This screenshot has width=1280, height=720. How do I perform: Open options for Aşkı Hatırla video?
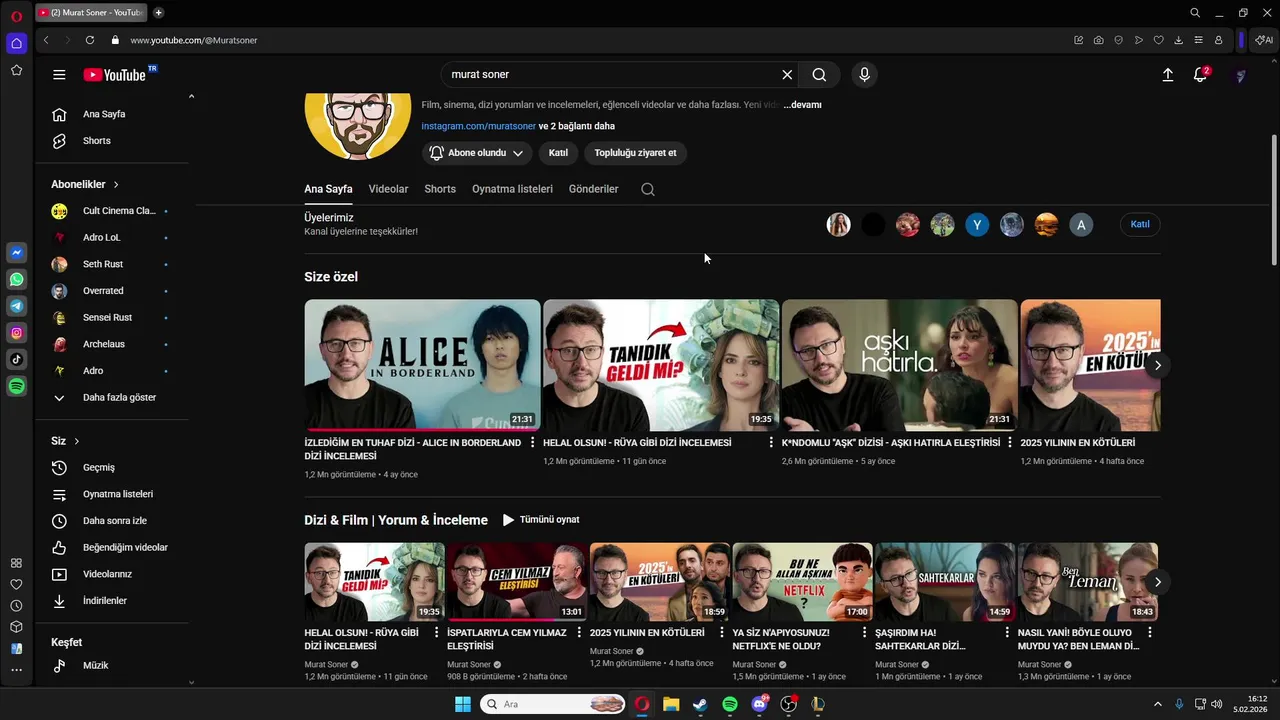1009,443
